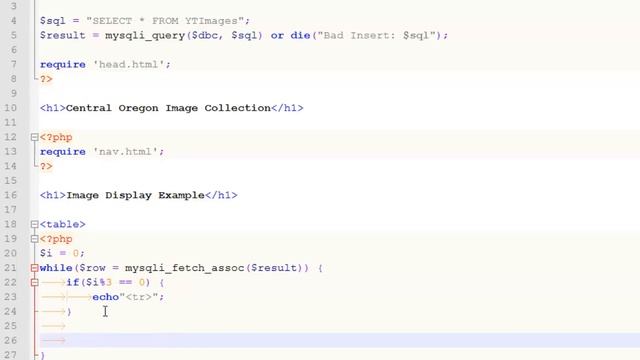Image resolution: width=640 pixels, height=360 pixels.
Task: Click the '$i%3 == 0' condition on line 22
Action: [116, 282]
